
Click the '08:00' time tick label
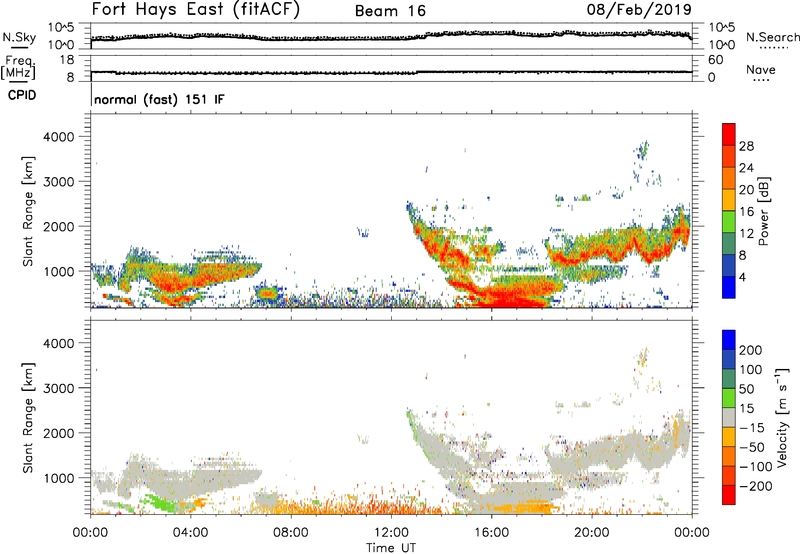[x=291, y=533]
